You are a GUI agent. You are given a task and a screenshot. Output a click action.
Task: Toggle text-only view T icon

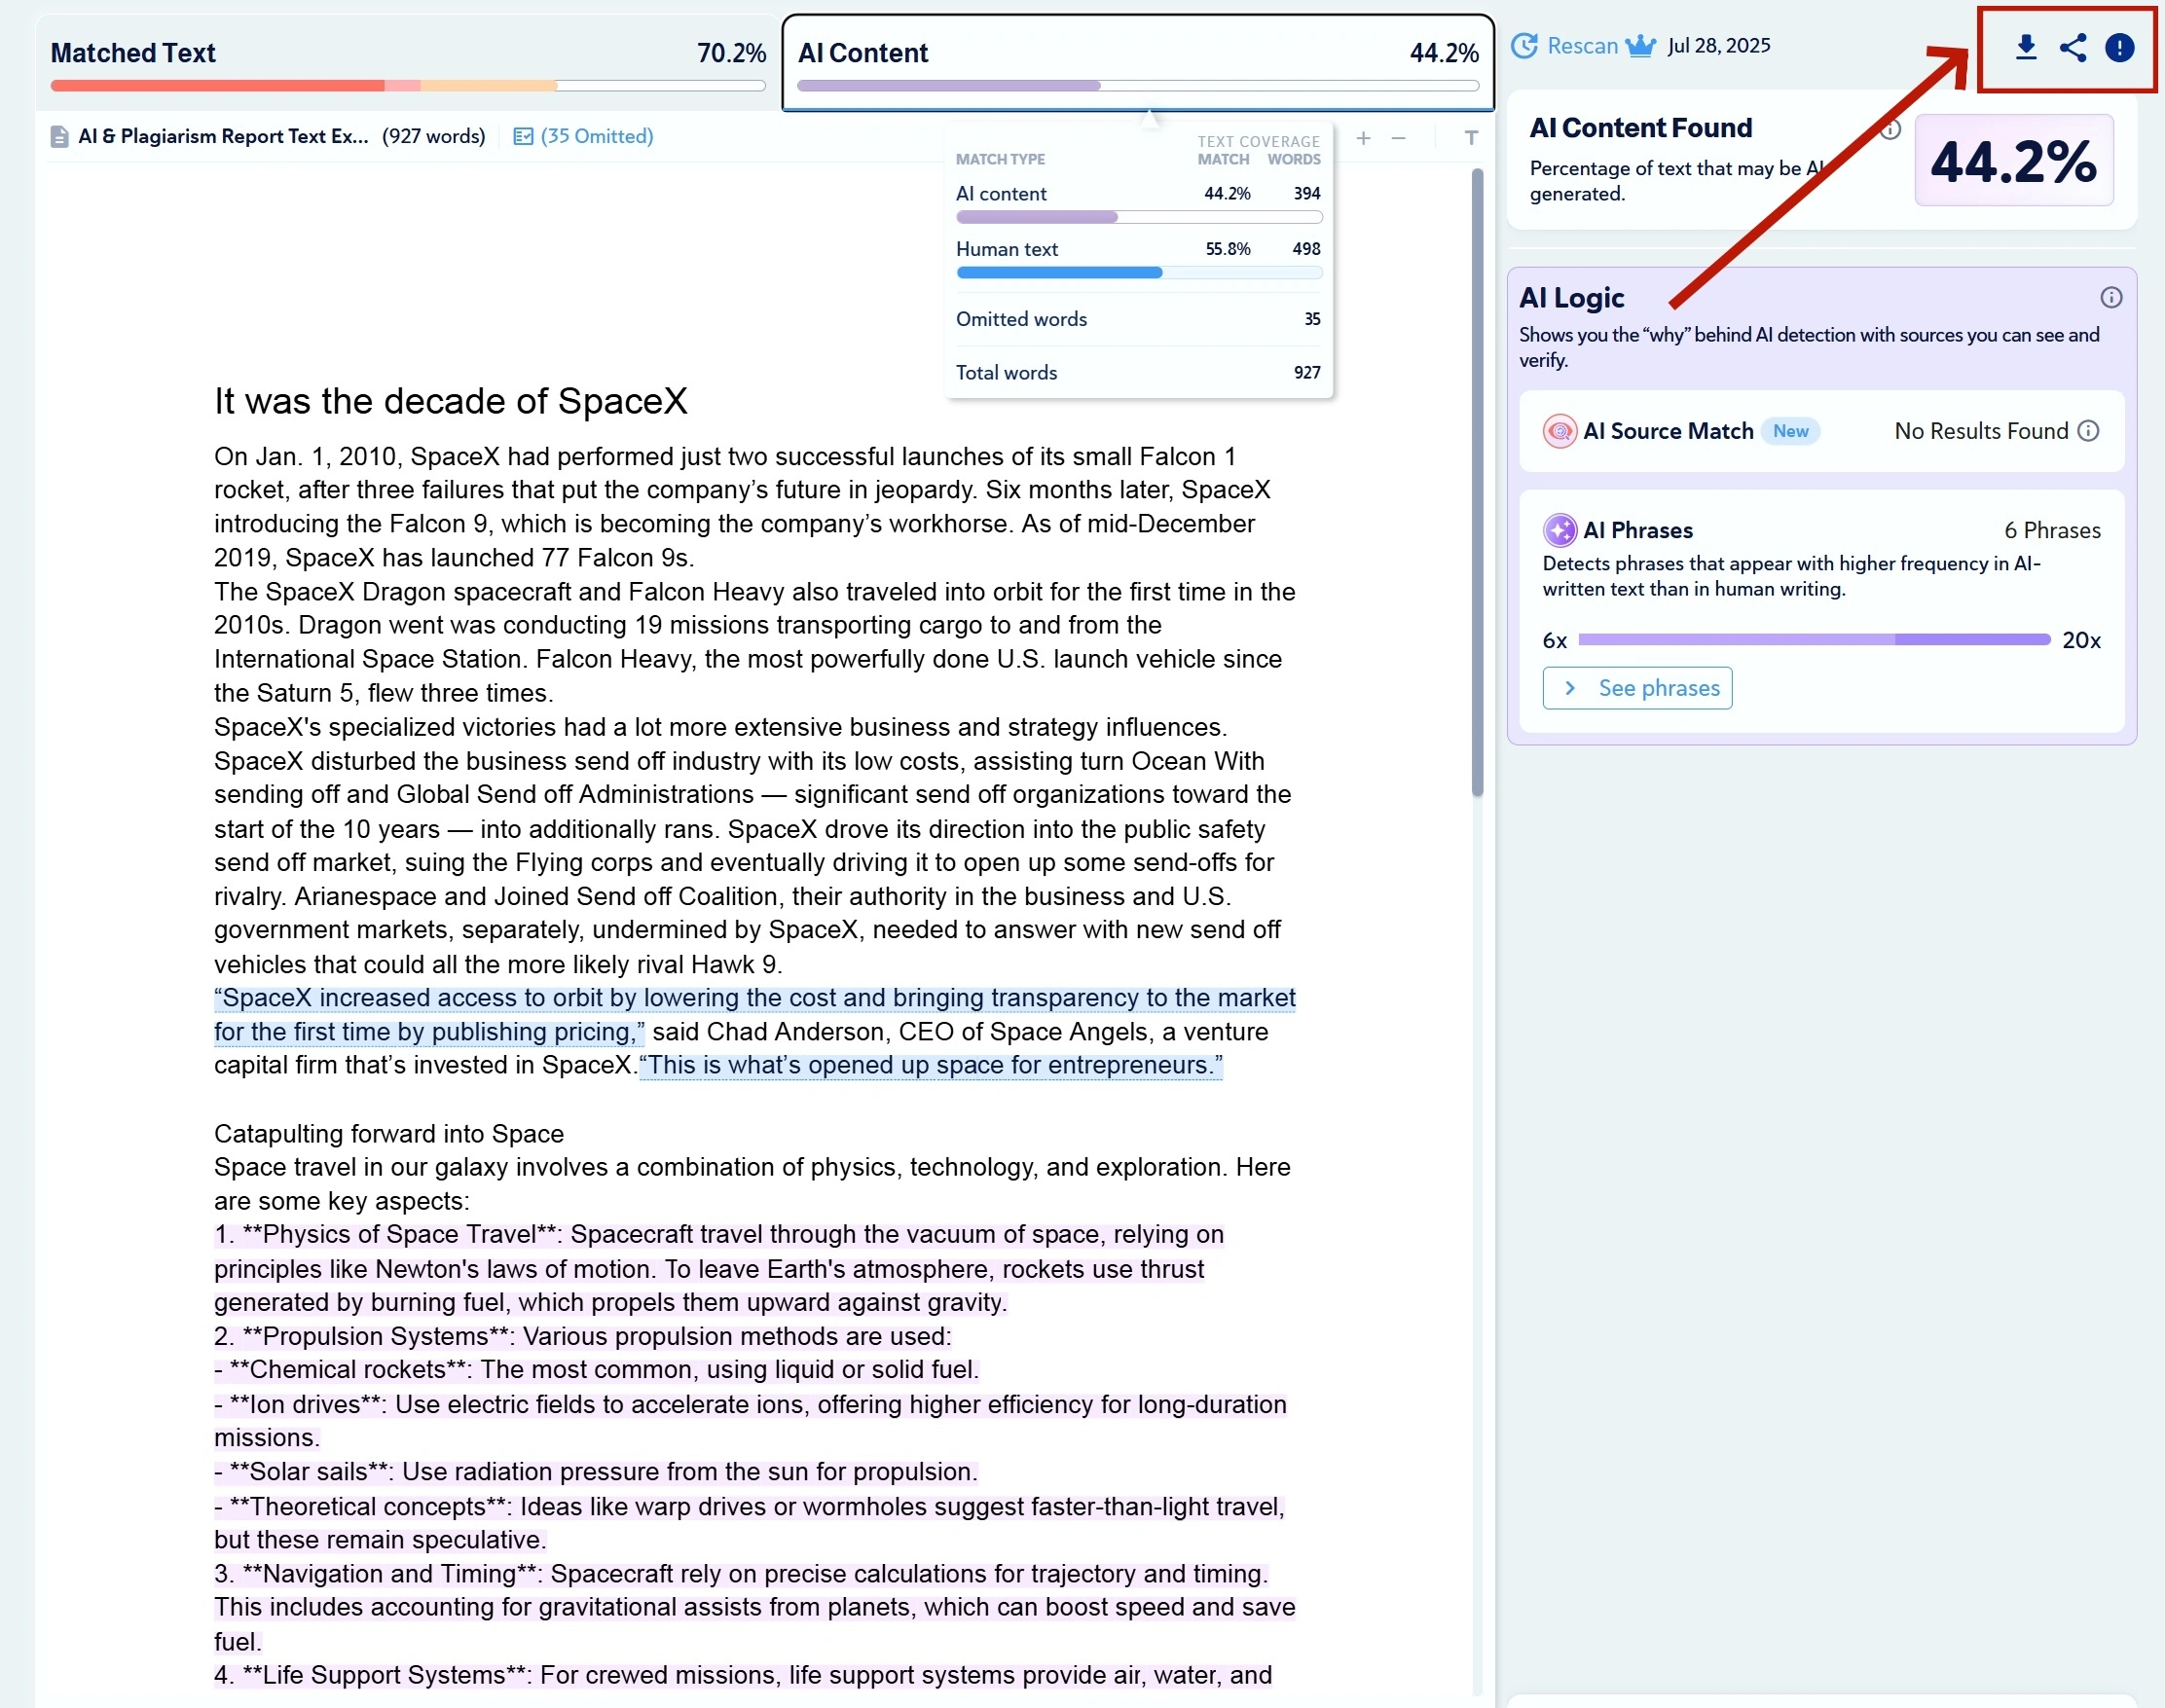tap(1471, 138)
